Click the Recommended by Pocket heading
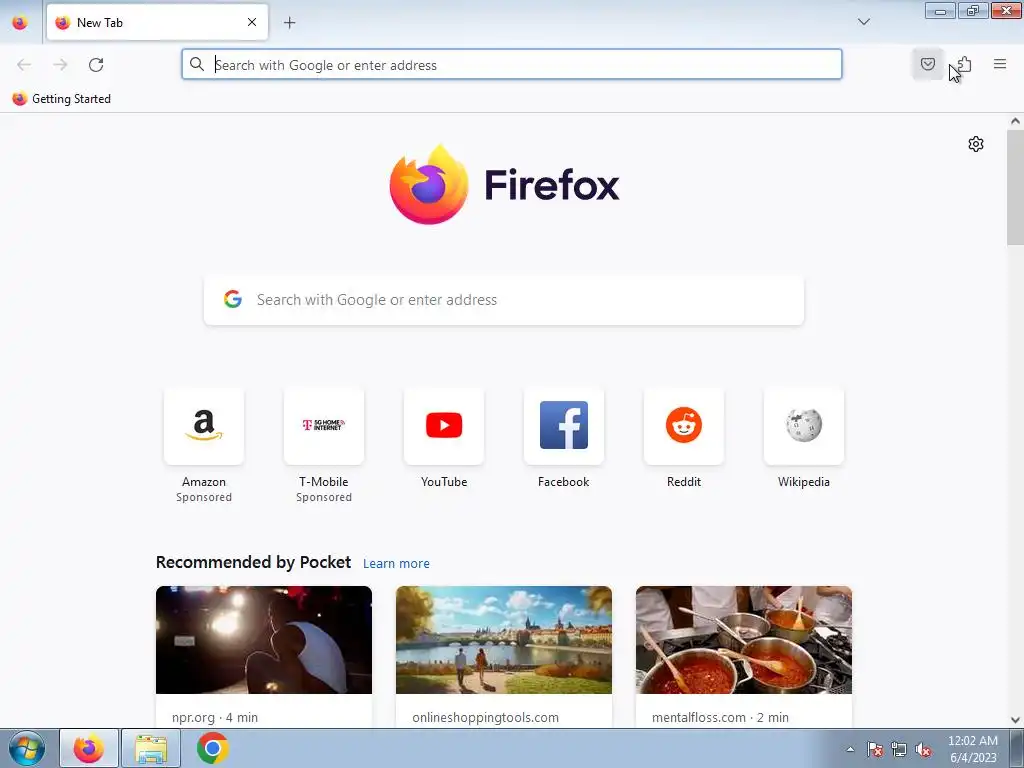This screenshot has width=1024, height=768. (x=253, y=562)
